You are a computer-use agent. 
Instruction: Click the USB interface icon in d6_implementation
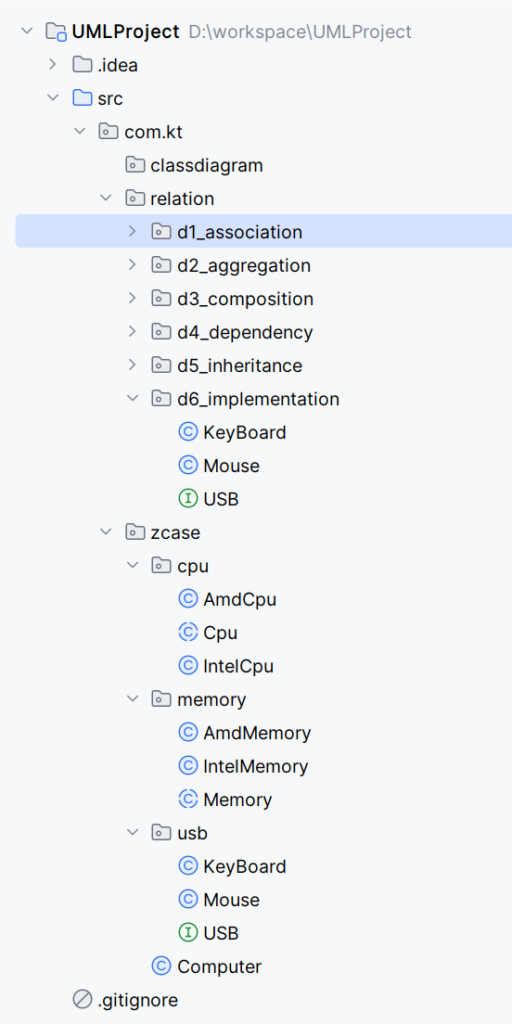point(187,500)
